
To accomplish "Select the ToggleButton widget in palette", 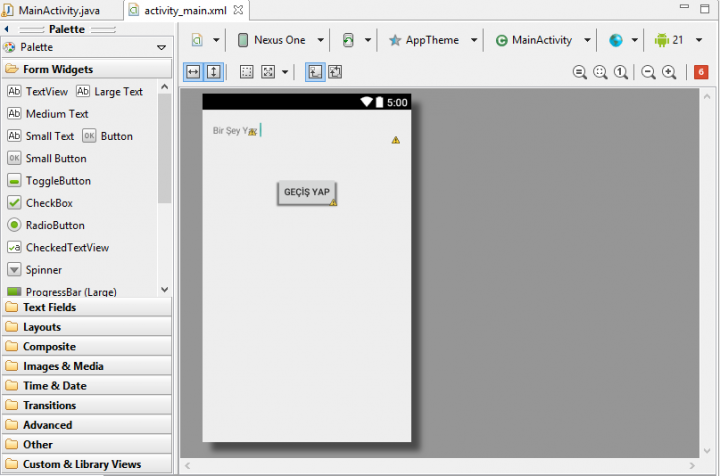I will [x=58, y=181].
